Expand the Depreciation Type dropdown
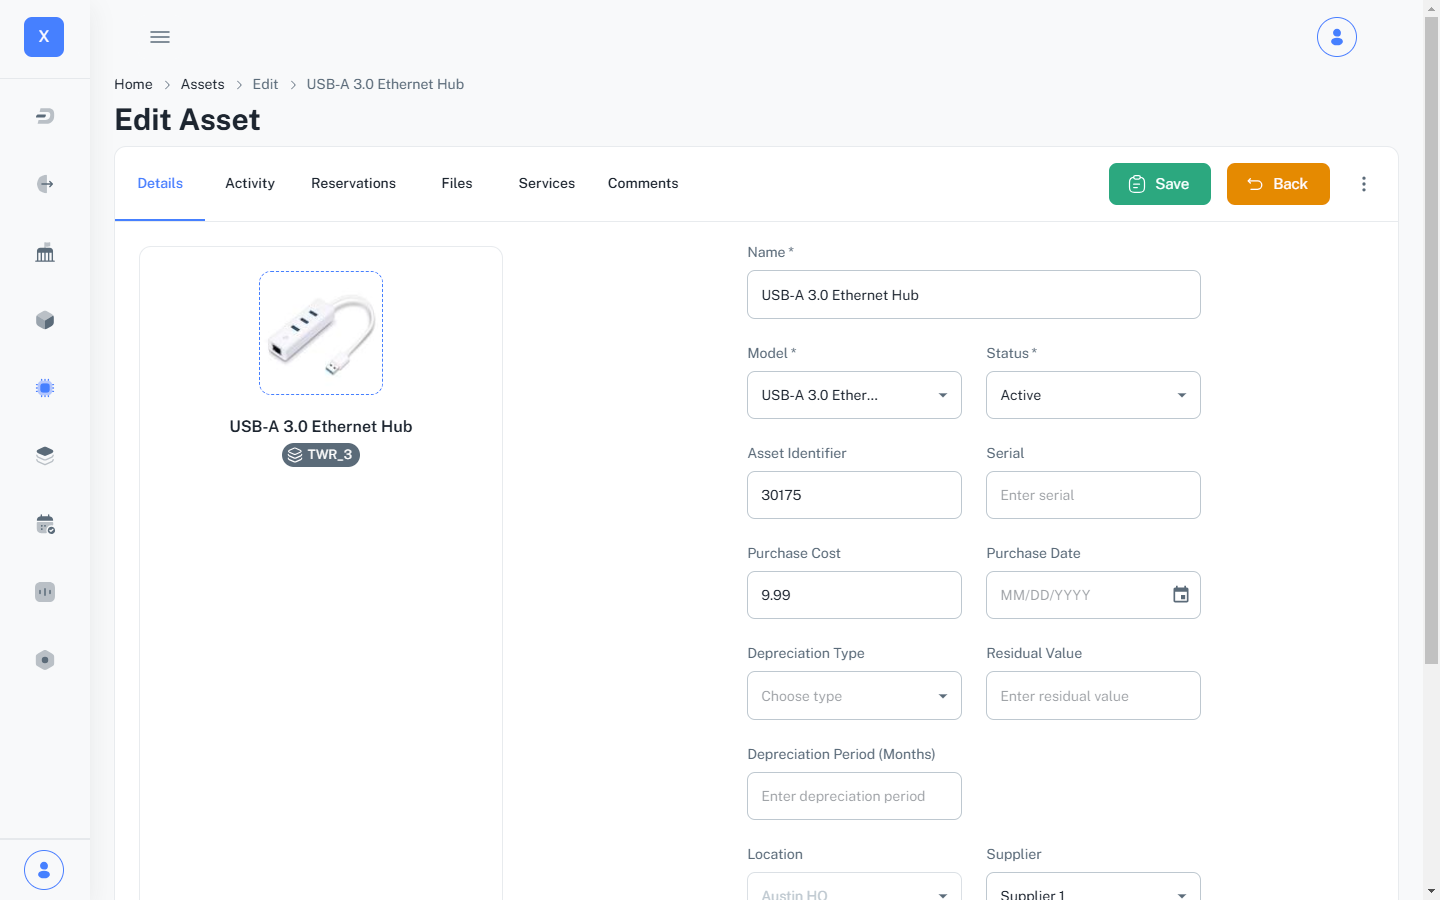The height and width of the screenshot is (900, 1440). pos(854,696)
